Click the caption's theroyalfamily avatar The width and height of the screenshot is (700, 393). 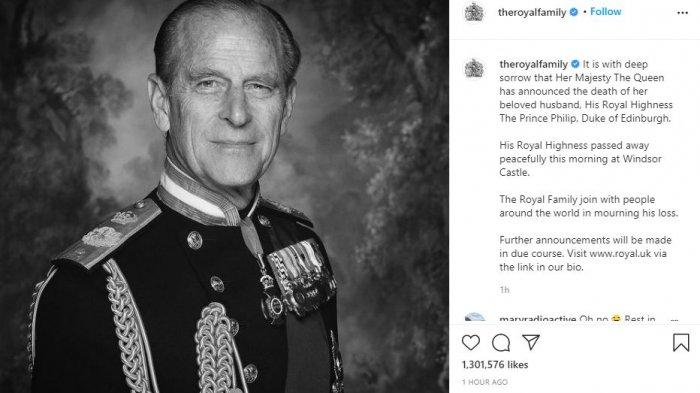[474, 69]
